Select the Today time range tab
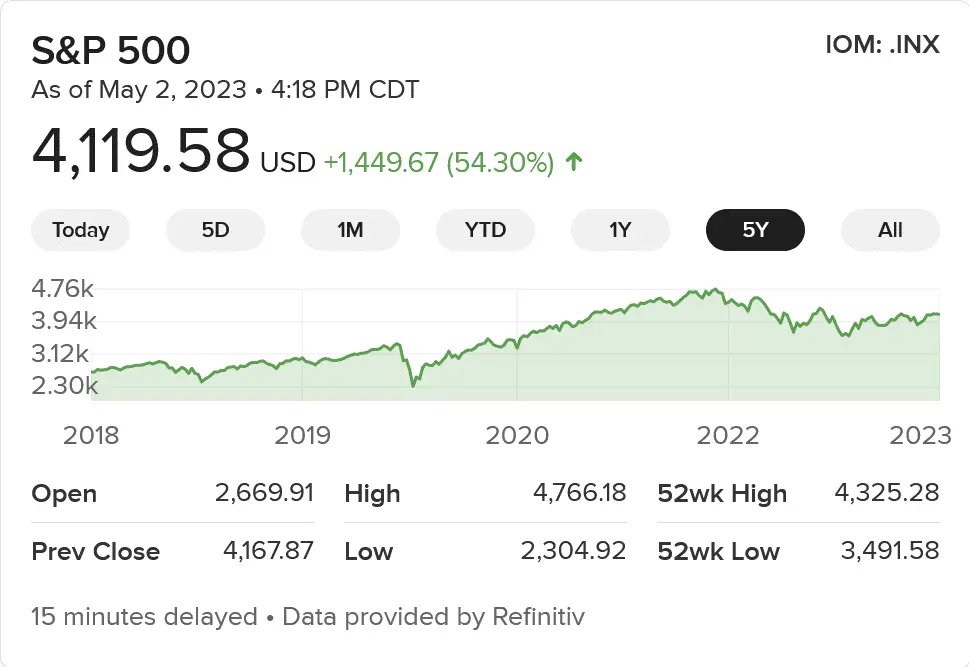This screenshot has width=969, height=667. (x=80, y=230)
